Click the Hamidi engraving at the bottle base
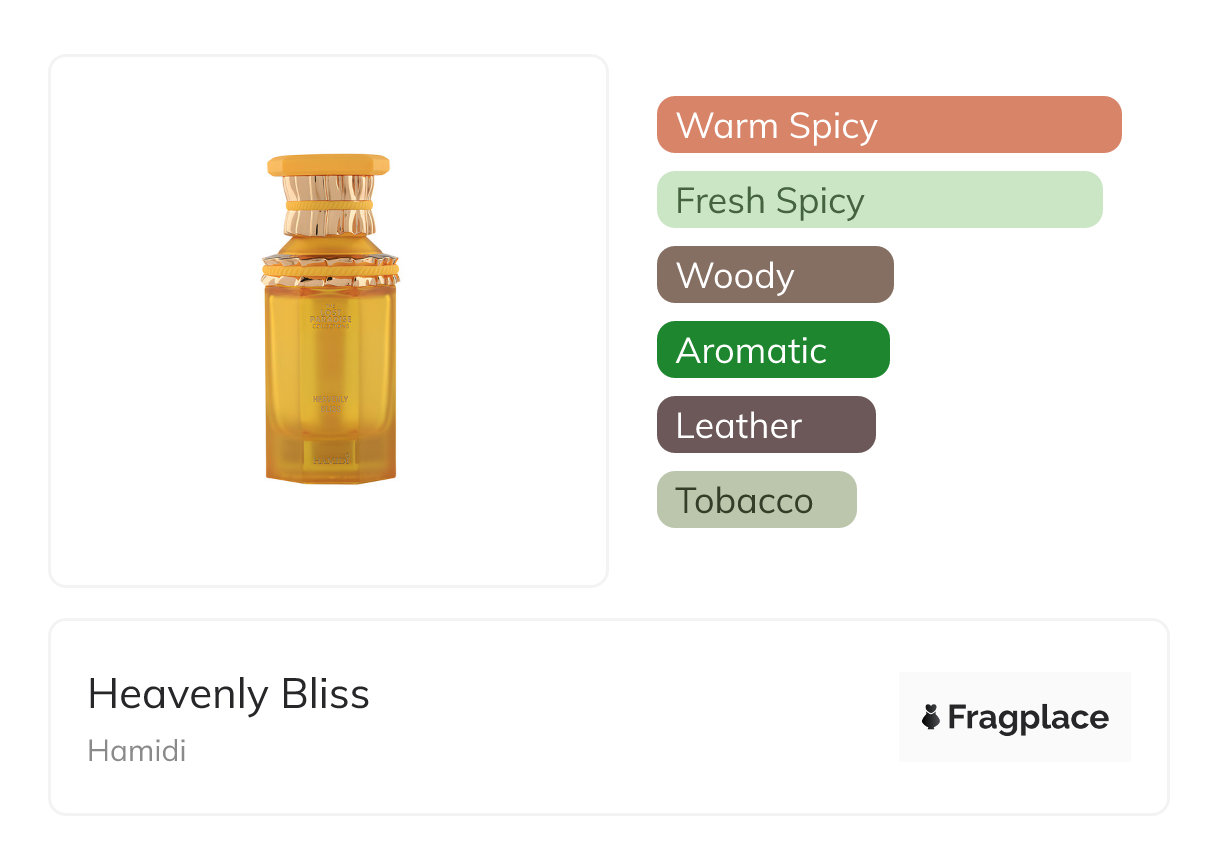 (x=331, y=458)
